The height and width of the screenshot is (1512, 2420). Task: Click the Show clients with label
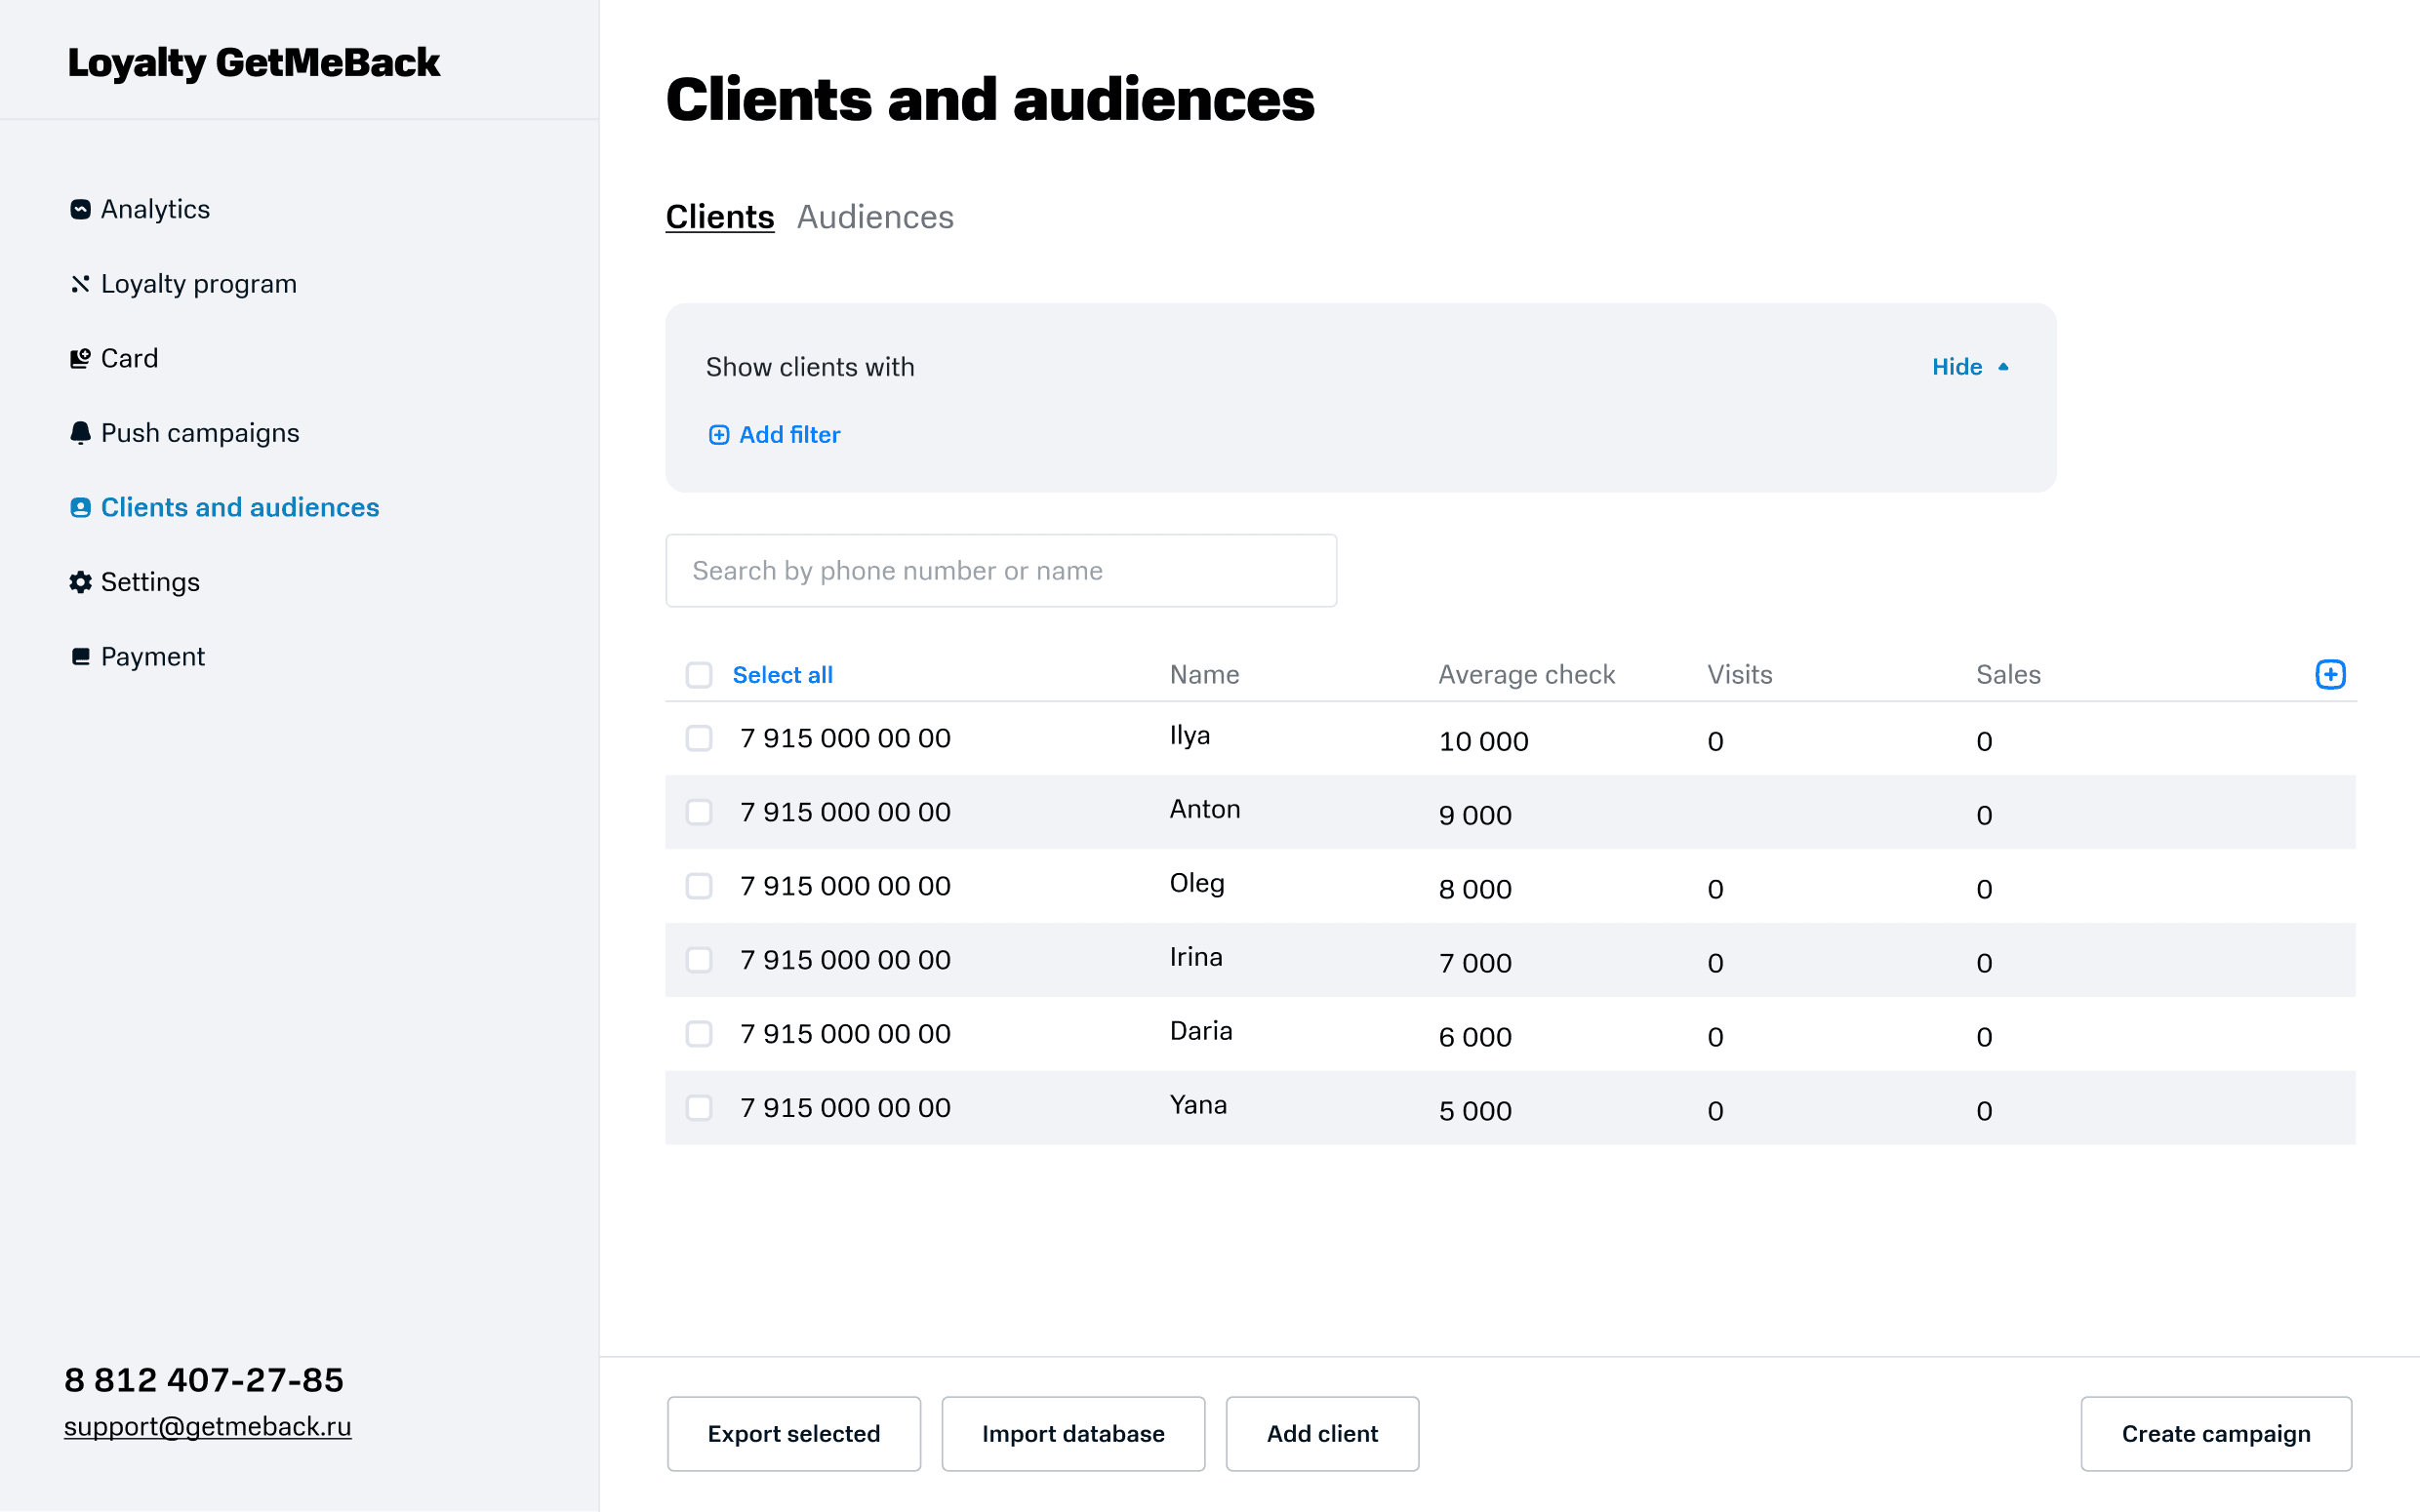(x=810, y=367)
